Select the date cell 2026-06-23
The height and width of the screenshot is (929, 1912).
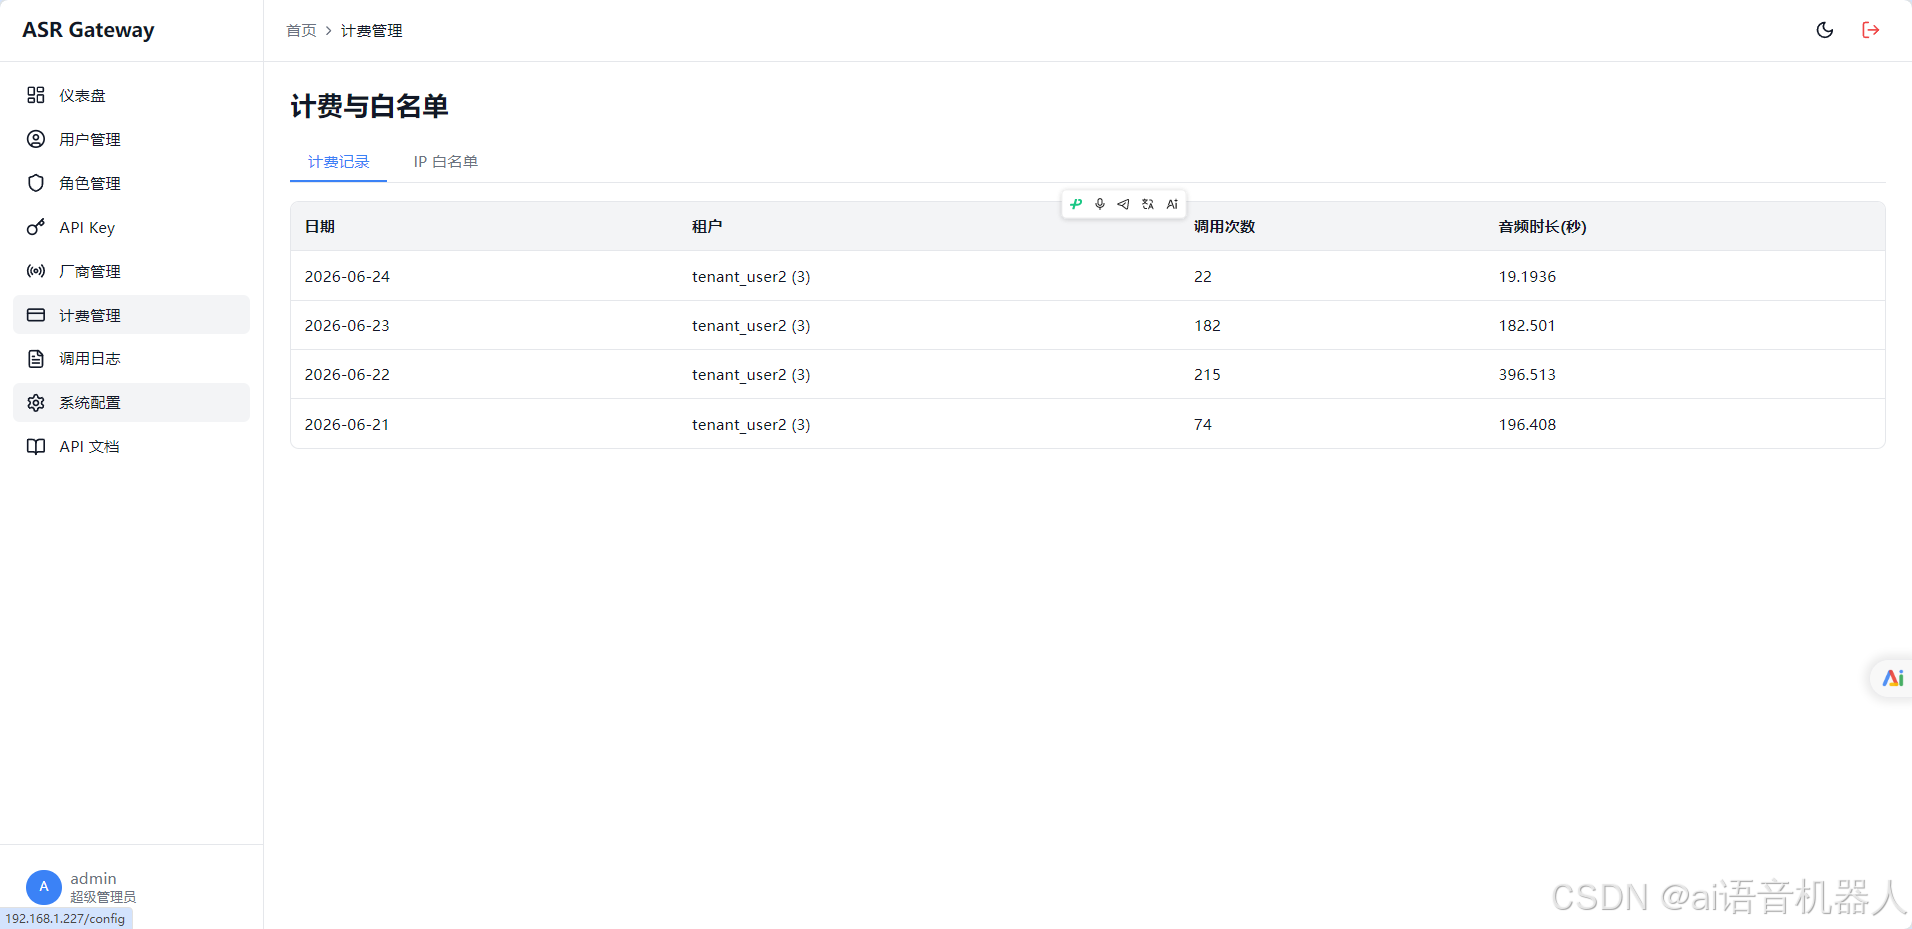pos(347,325)
